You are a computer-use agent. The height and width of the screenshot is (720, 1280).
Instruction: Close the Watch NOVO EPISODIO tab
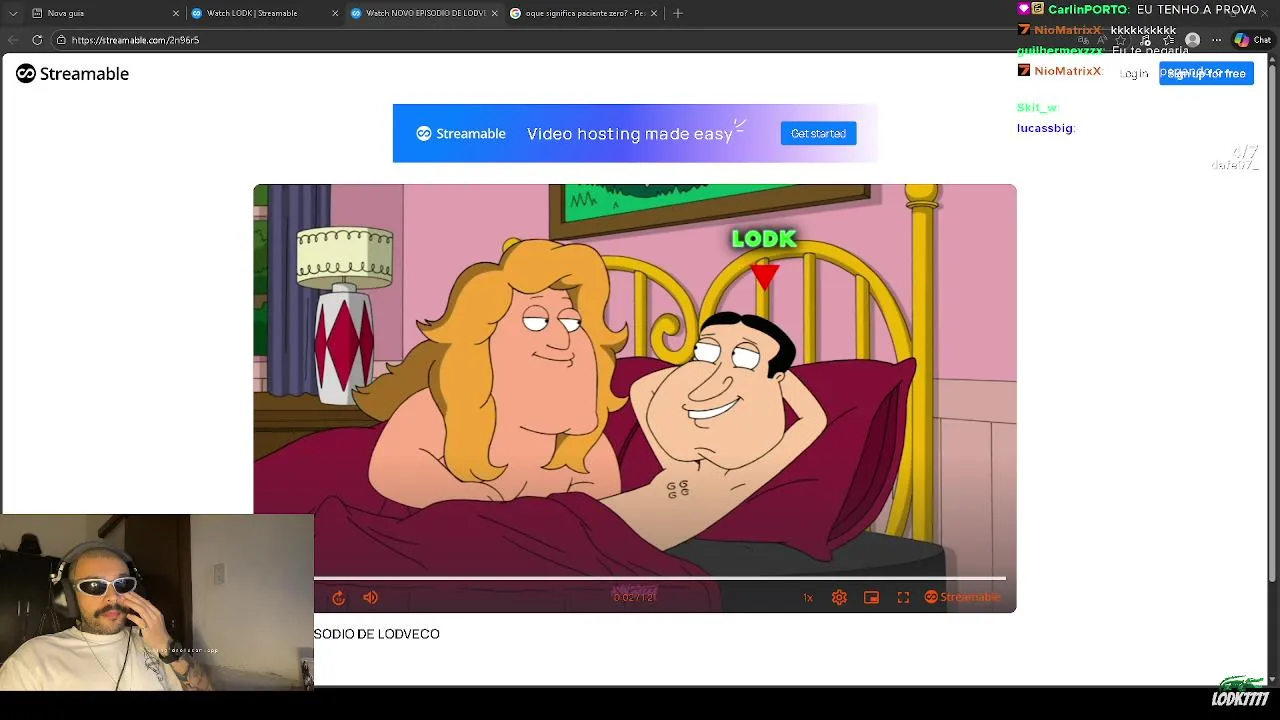pos(494,13)
